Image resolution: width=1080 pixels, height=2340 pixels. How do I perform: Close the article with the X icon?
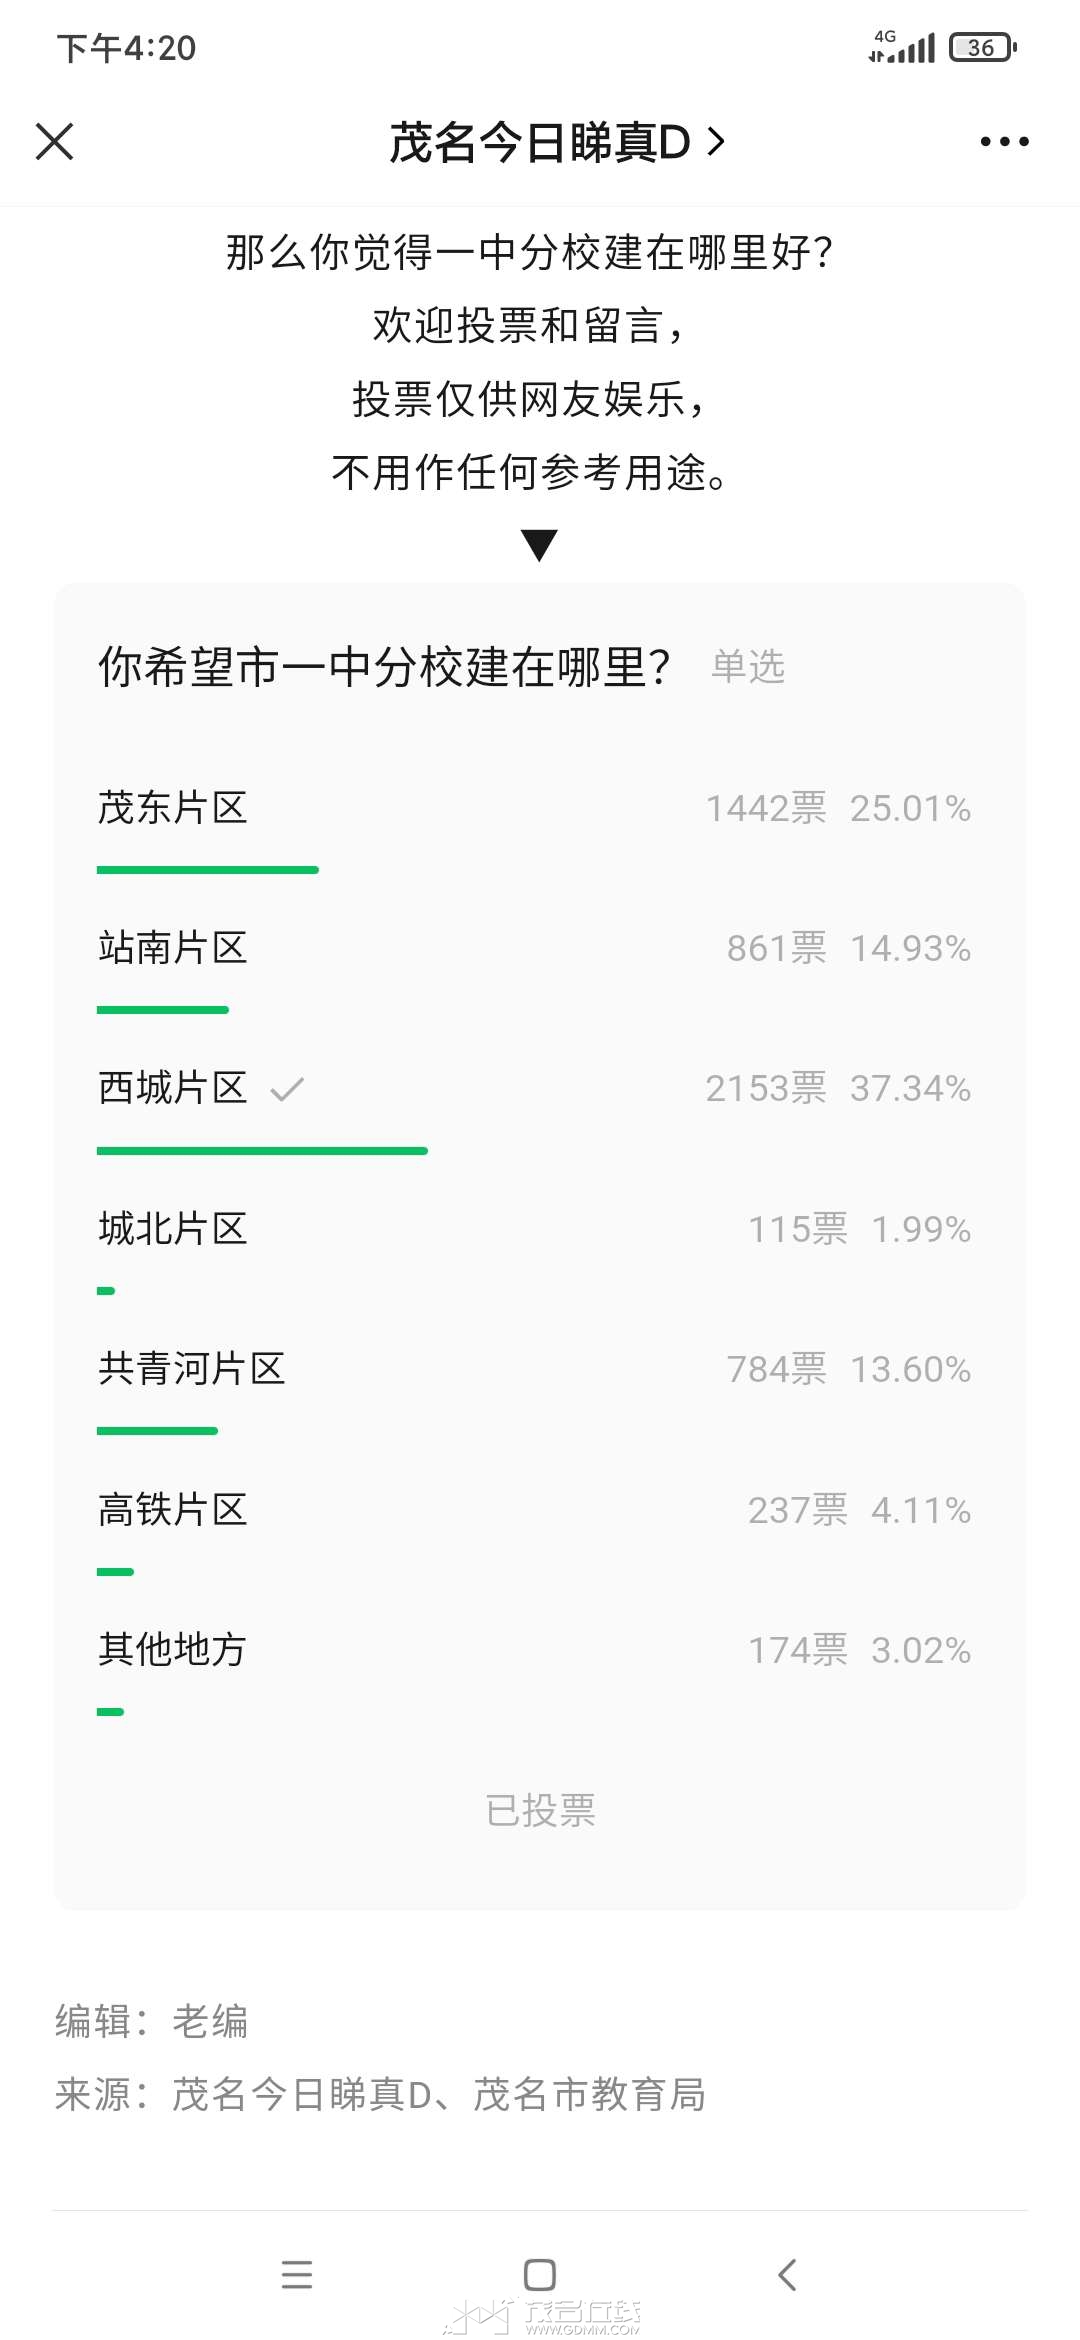coord(55,141)
